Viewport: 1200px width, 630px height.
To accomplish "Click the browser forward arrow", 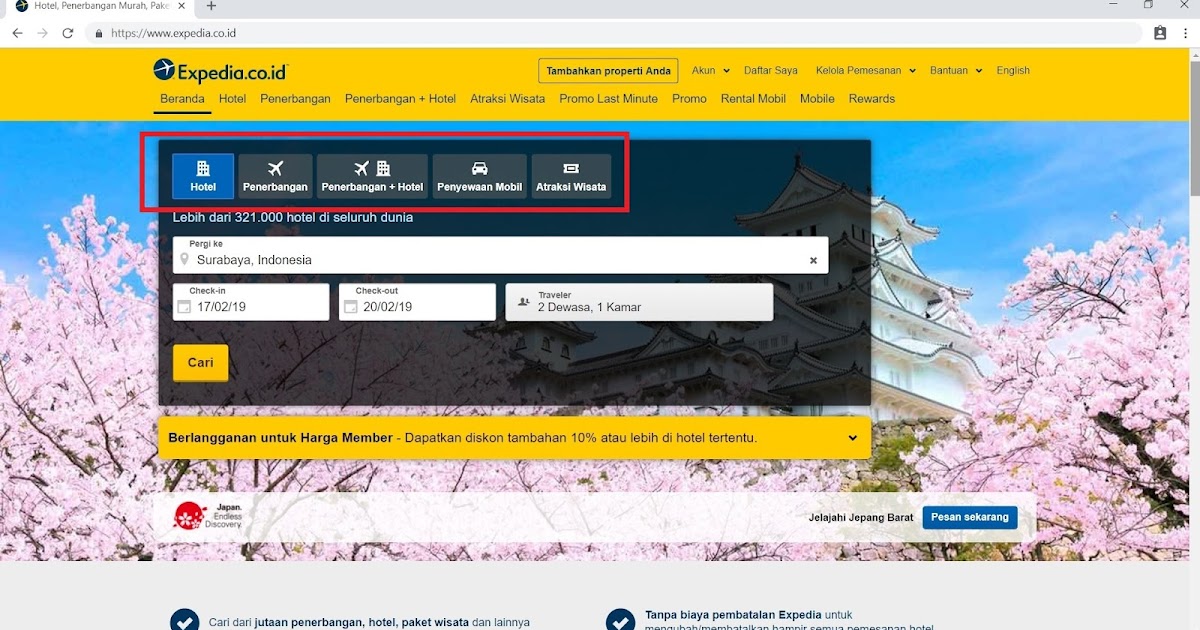I will click(x=42, y=33).
